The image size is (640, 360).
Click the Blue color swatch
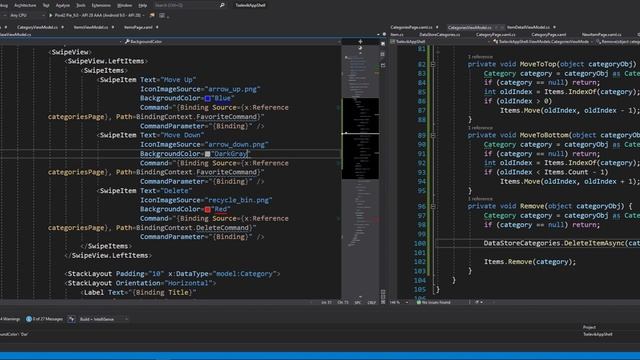tap(207, 98)
